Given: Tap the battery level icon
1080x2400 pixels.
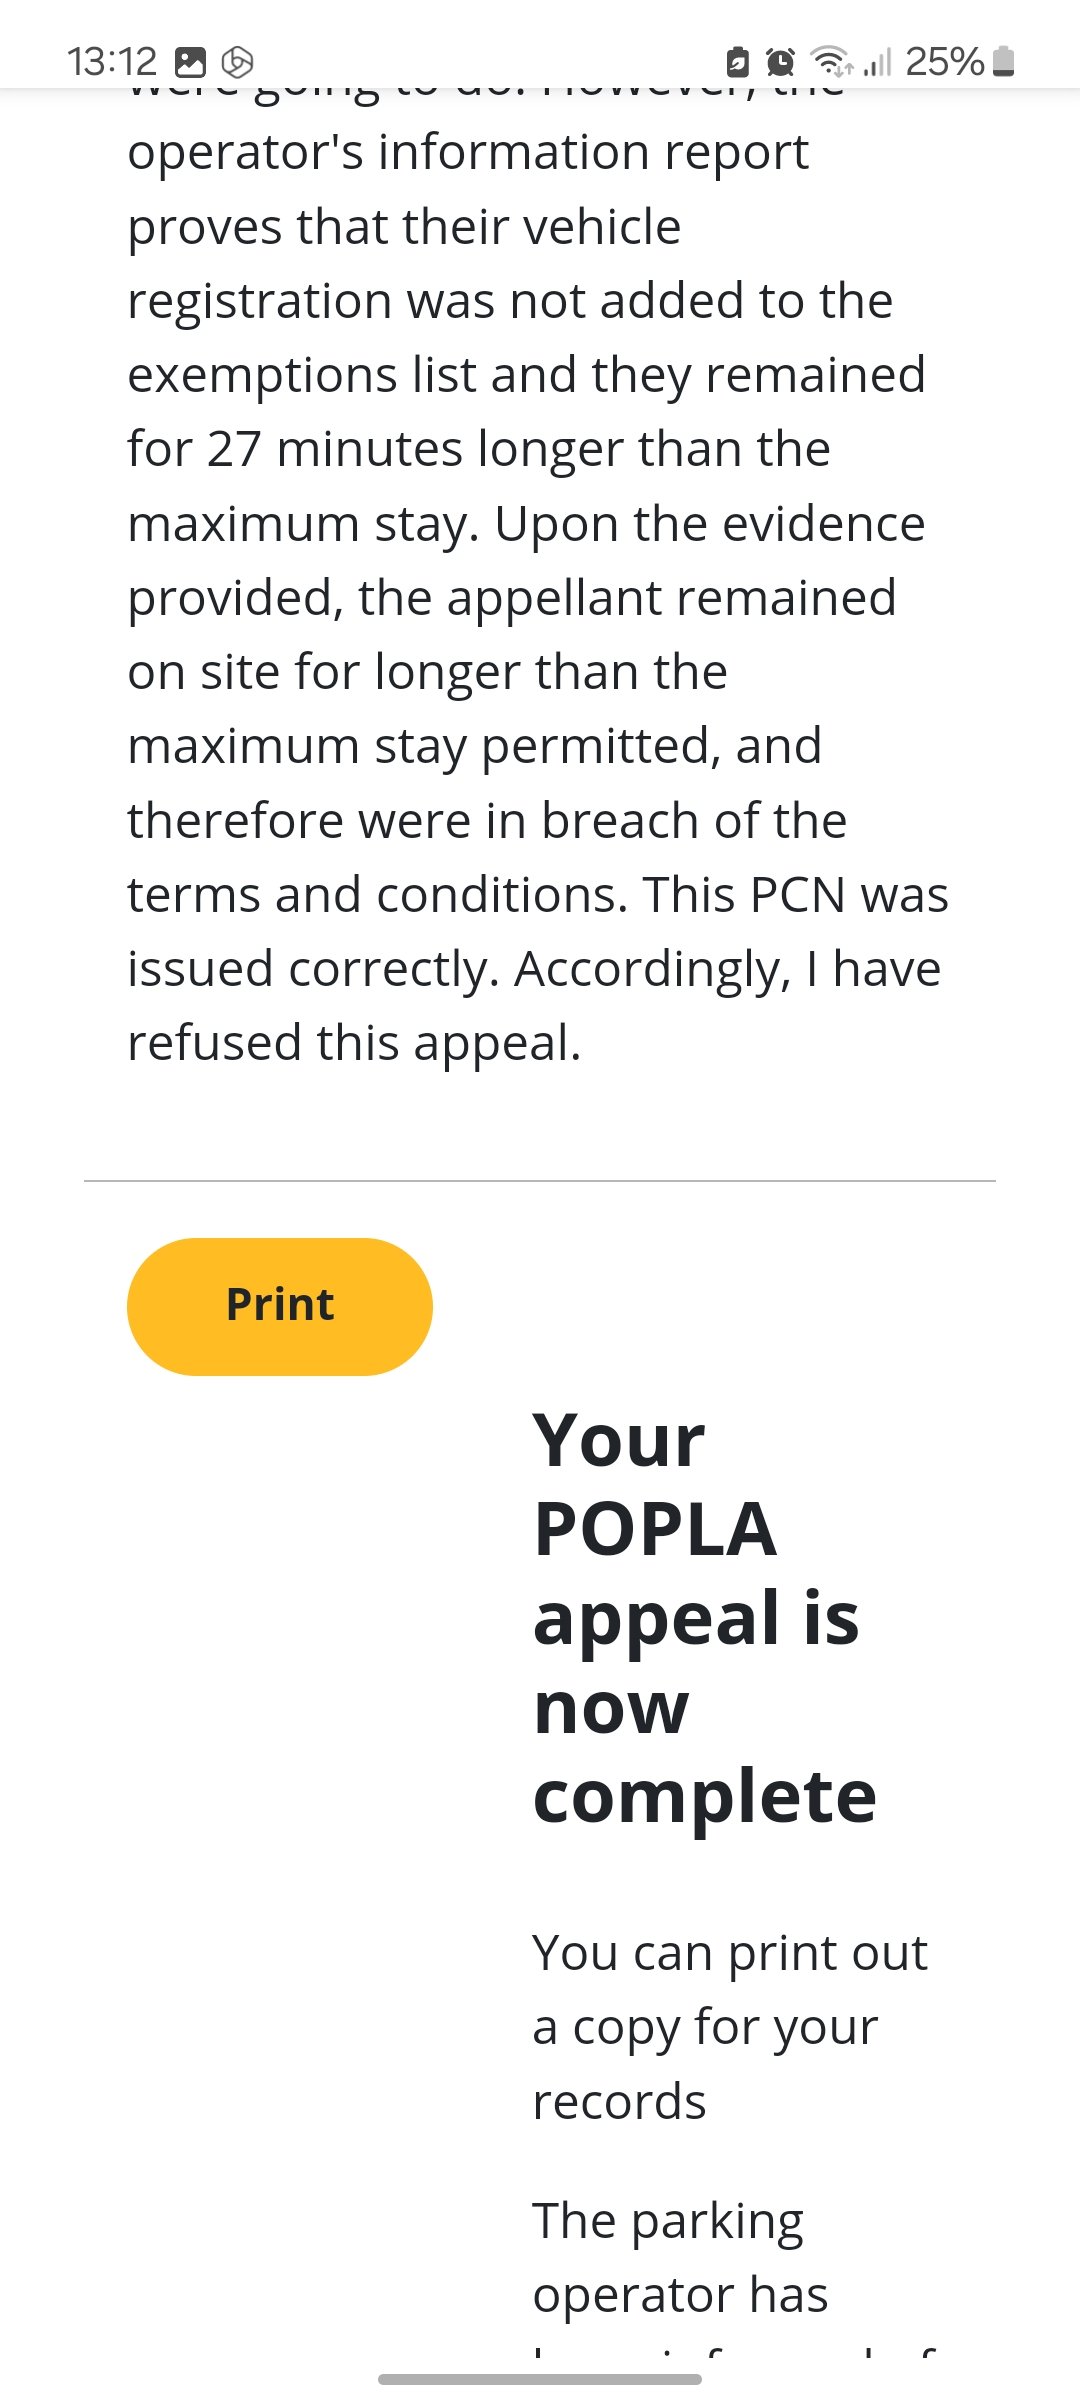Looking at the screenshot, I should pos(1005,62).
